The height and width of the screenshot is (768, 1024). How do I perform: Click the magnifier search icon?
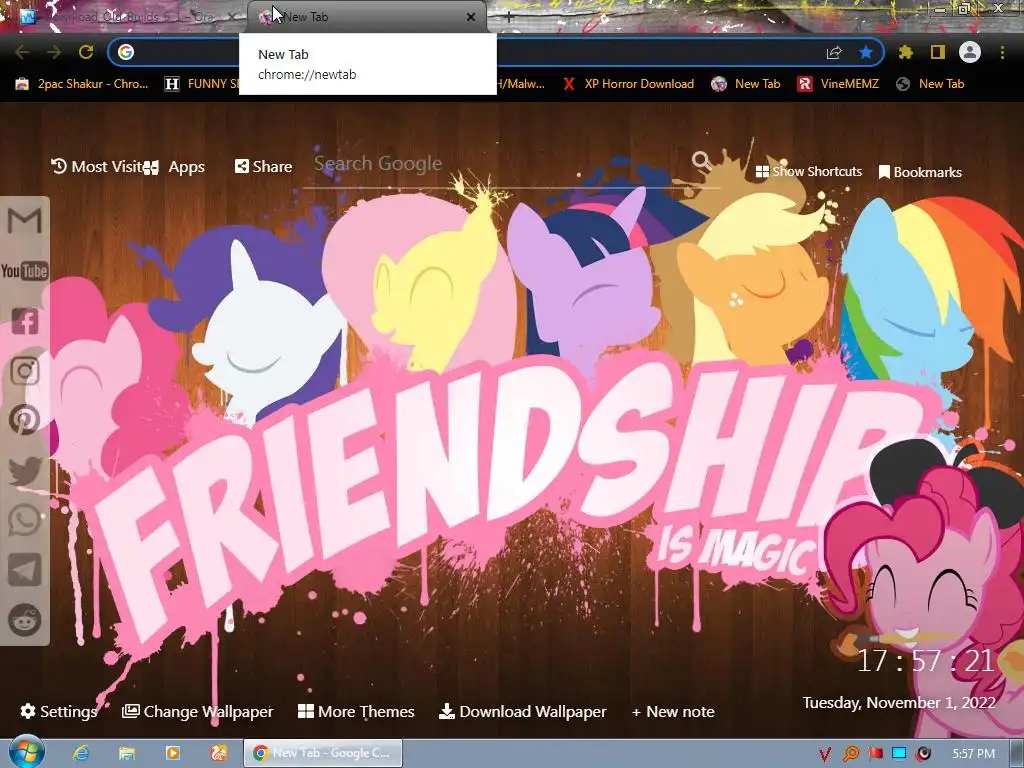pos(701,161)
